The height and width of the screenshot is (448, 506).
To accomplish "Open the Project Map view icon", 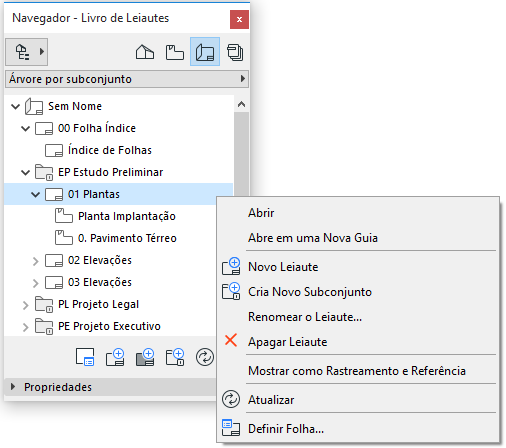I will point(145,52).
